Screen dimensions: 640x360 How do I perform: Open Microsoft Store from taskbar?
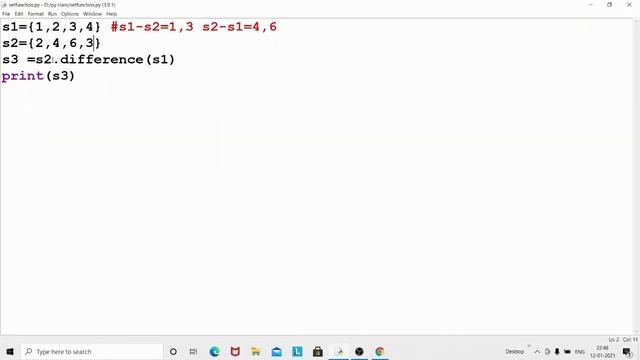pos(318,351)
